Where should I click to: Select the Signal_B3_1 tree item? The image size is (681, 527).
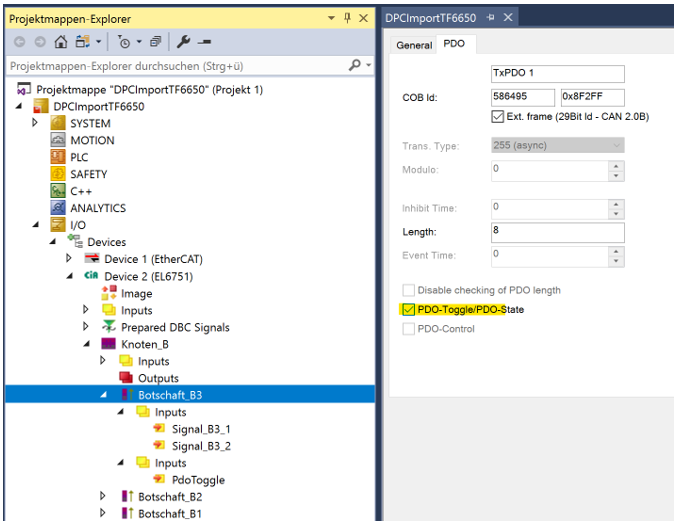(201, 429)
